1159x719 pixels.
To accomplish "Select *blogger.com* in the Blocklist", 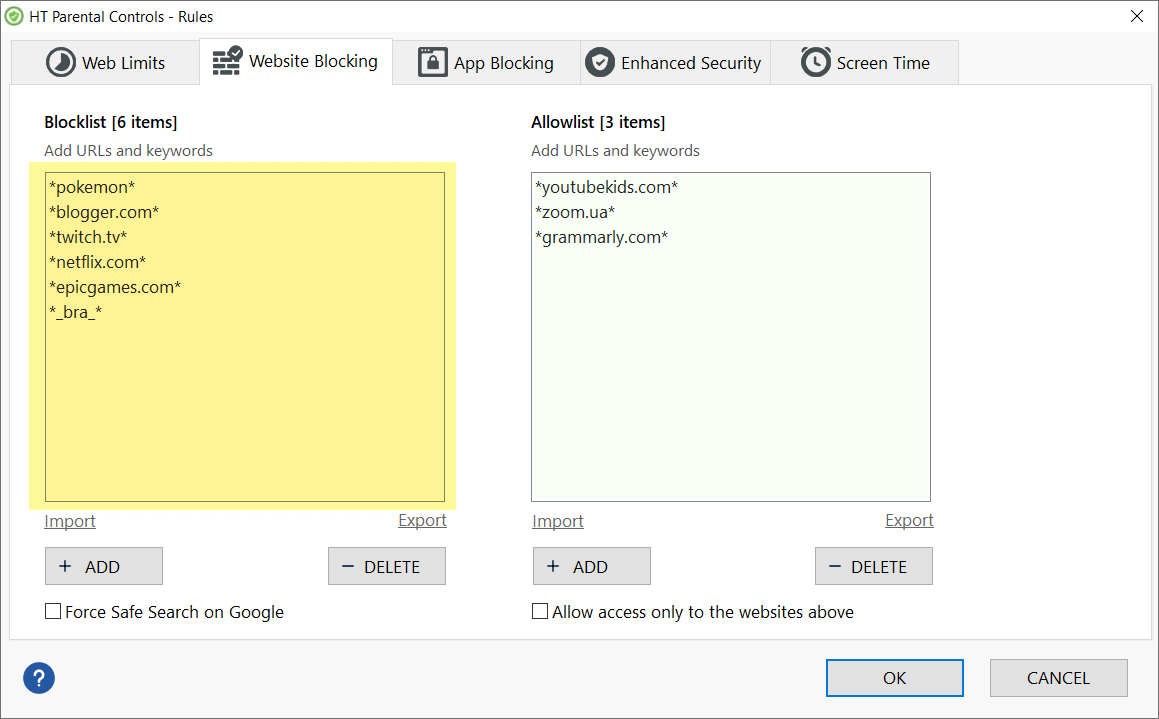I will (104, 212).
